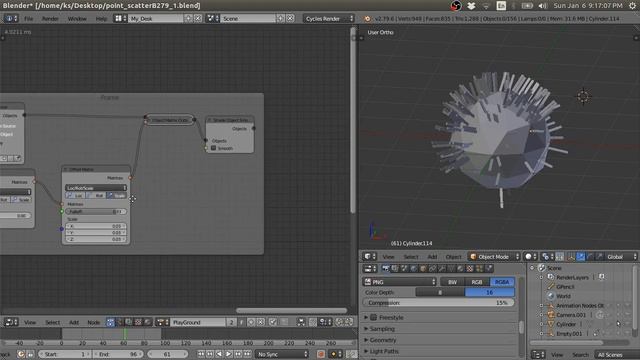Expand the Light Paths panel
Image resolution: width=640 pixels, height=360 pixels.
click(x=366, y=351)
